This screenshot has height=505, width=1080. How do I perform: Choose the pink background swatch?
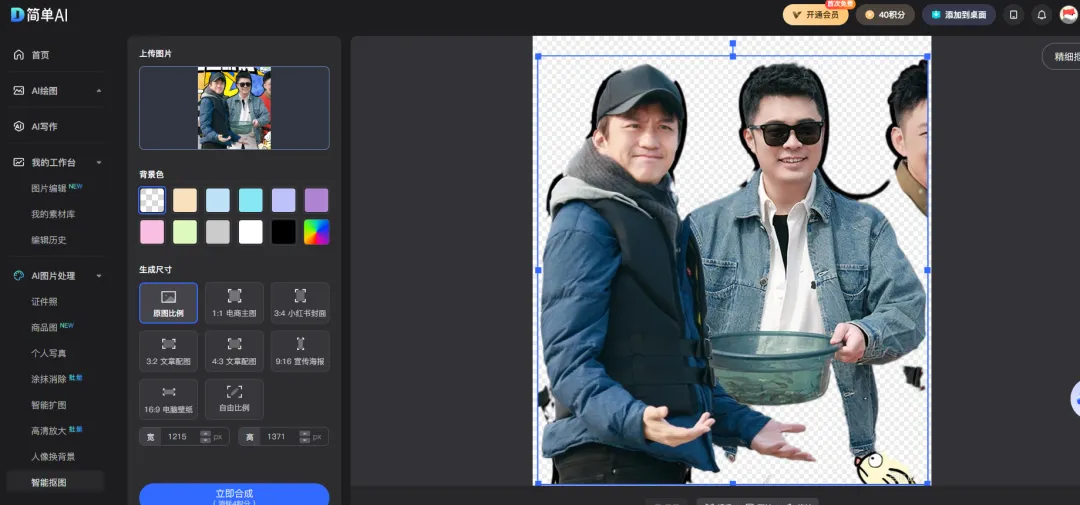point(152,232)
